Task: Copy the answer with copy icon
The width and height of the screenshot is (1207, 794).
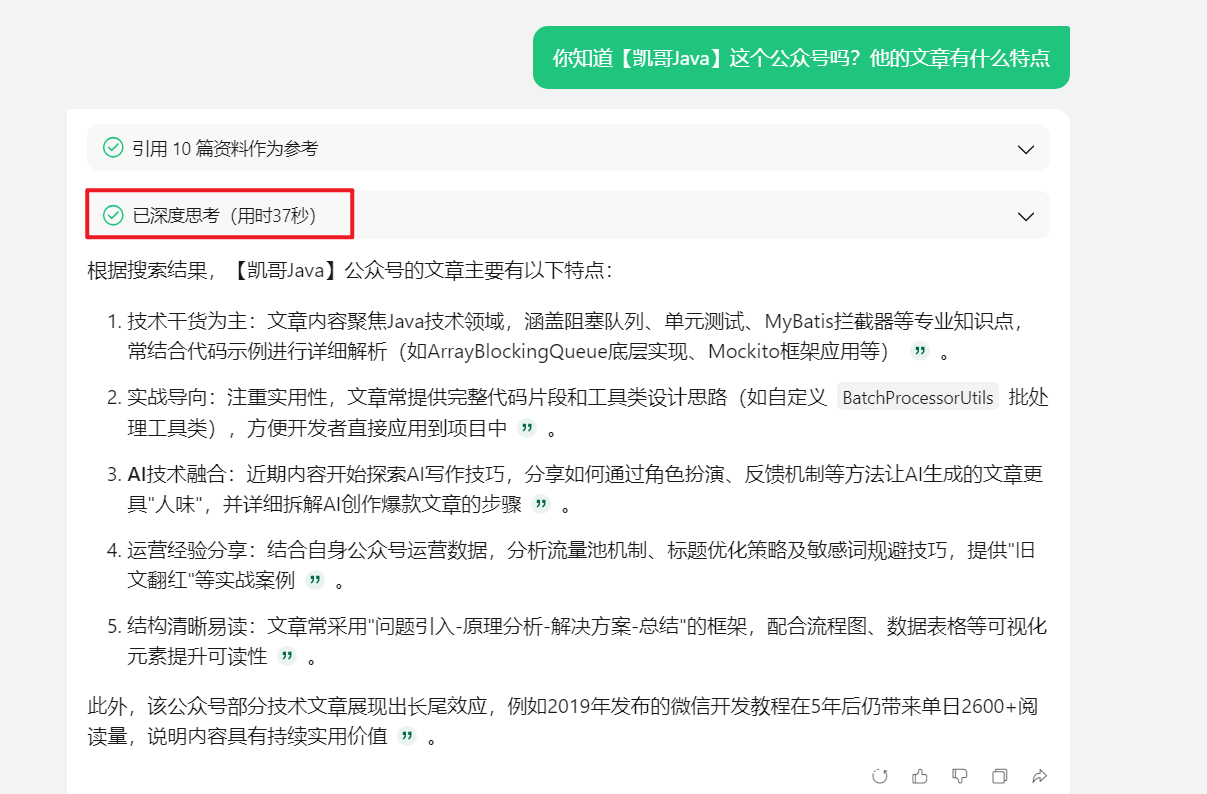Action: pyautogui.click(x=999, y=776)
